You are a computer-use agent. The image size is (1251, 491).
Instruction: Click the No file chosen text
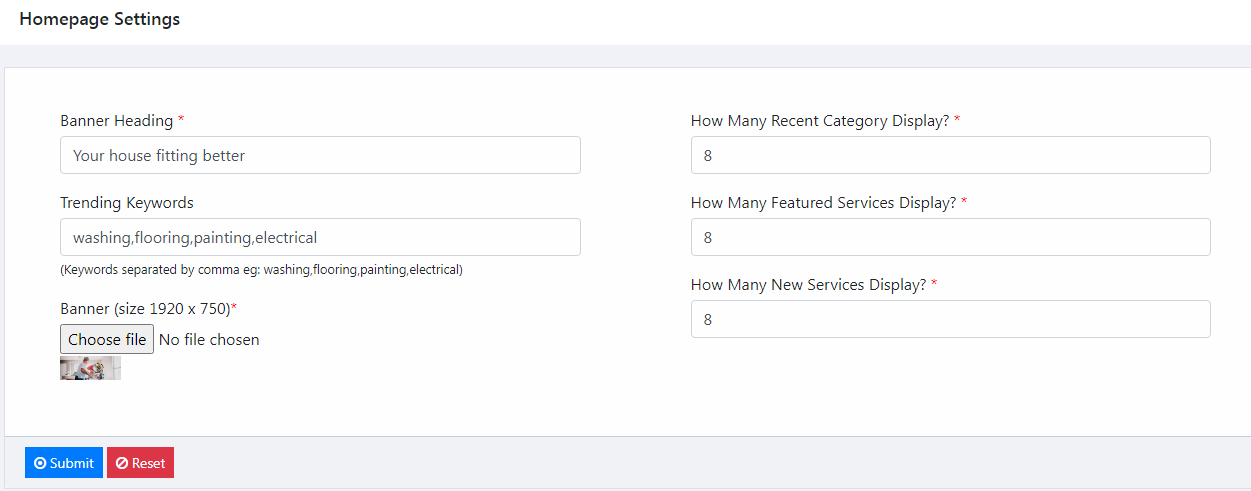point(209,340)
